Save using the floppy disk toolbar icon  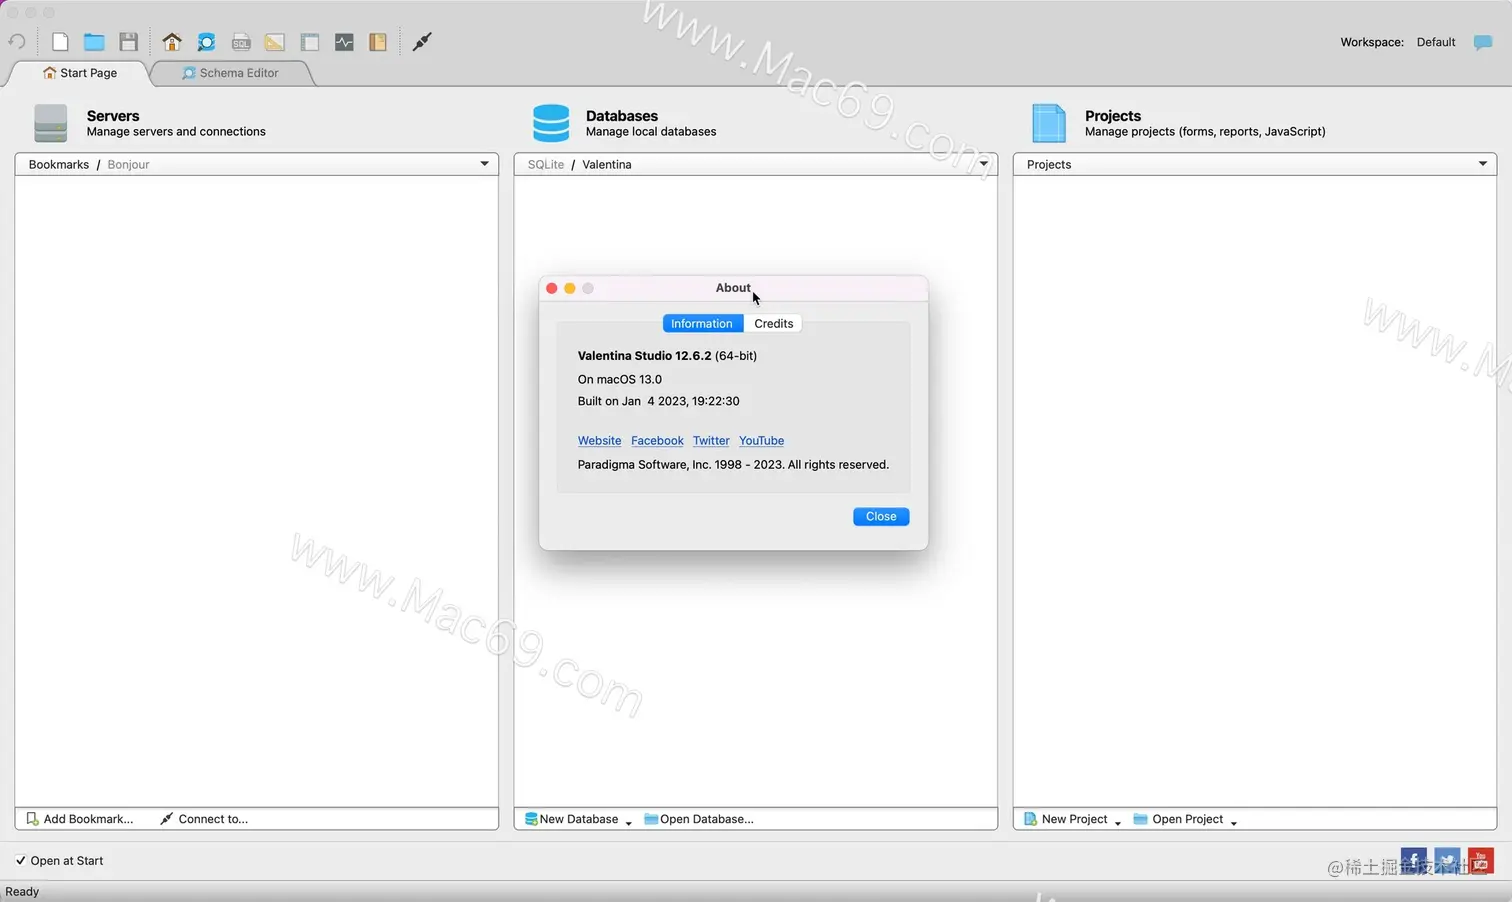pos(128,42)
